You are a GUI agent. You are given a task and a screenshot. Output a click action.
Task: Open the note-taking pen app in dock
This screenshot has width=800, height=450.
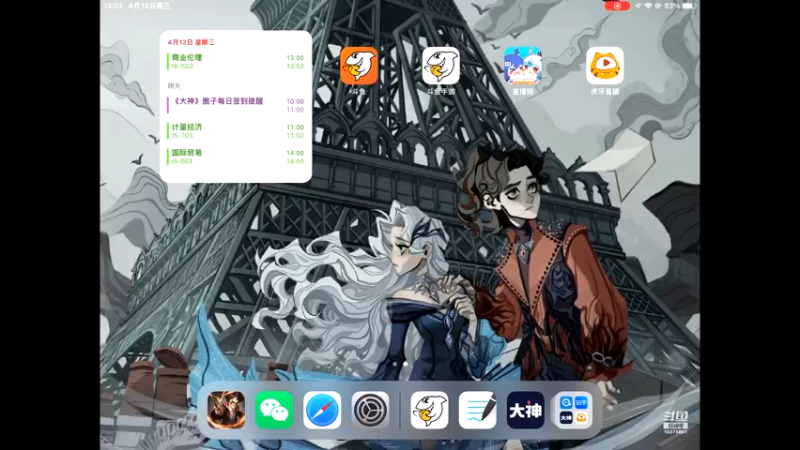(x=478, y=410)
